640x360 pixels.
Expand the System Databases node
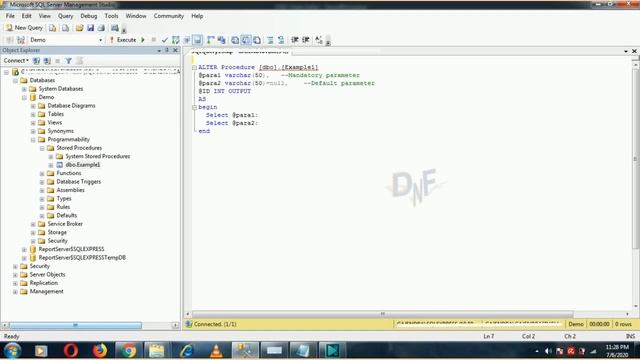click(24, 89)
